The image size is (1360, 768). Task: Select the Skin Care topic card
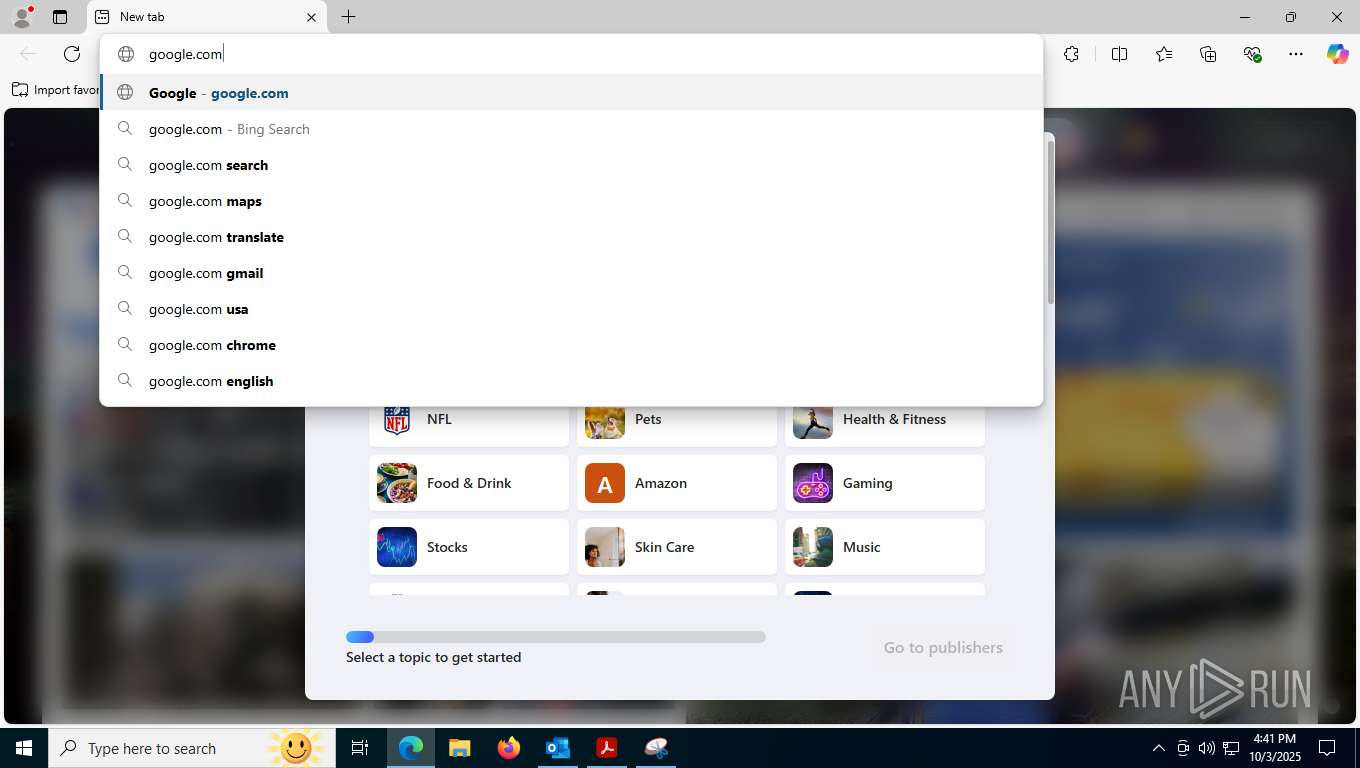click(677, 547)
